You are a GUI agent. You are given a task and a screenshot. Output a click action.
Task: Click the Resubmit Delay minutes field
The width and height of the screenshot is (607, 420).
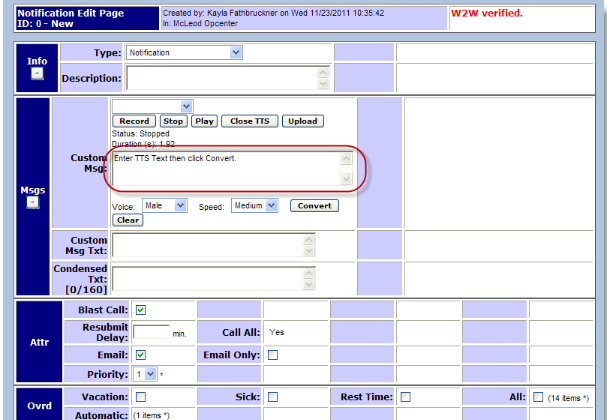point(150,332)
